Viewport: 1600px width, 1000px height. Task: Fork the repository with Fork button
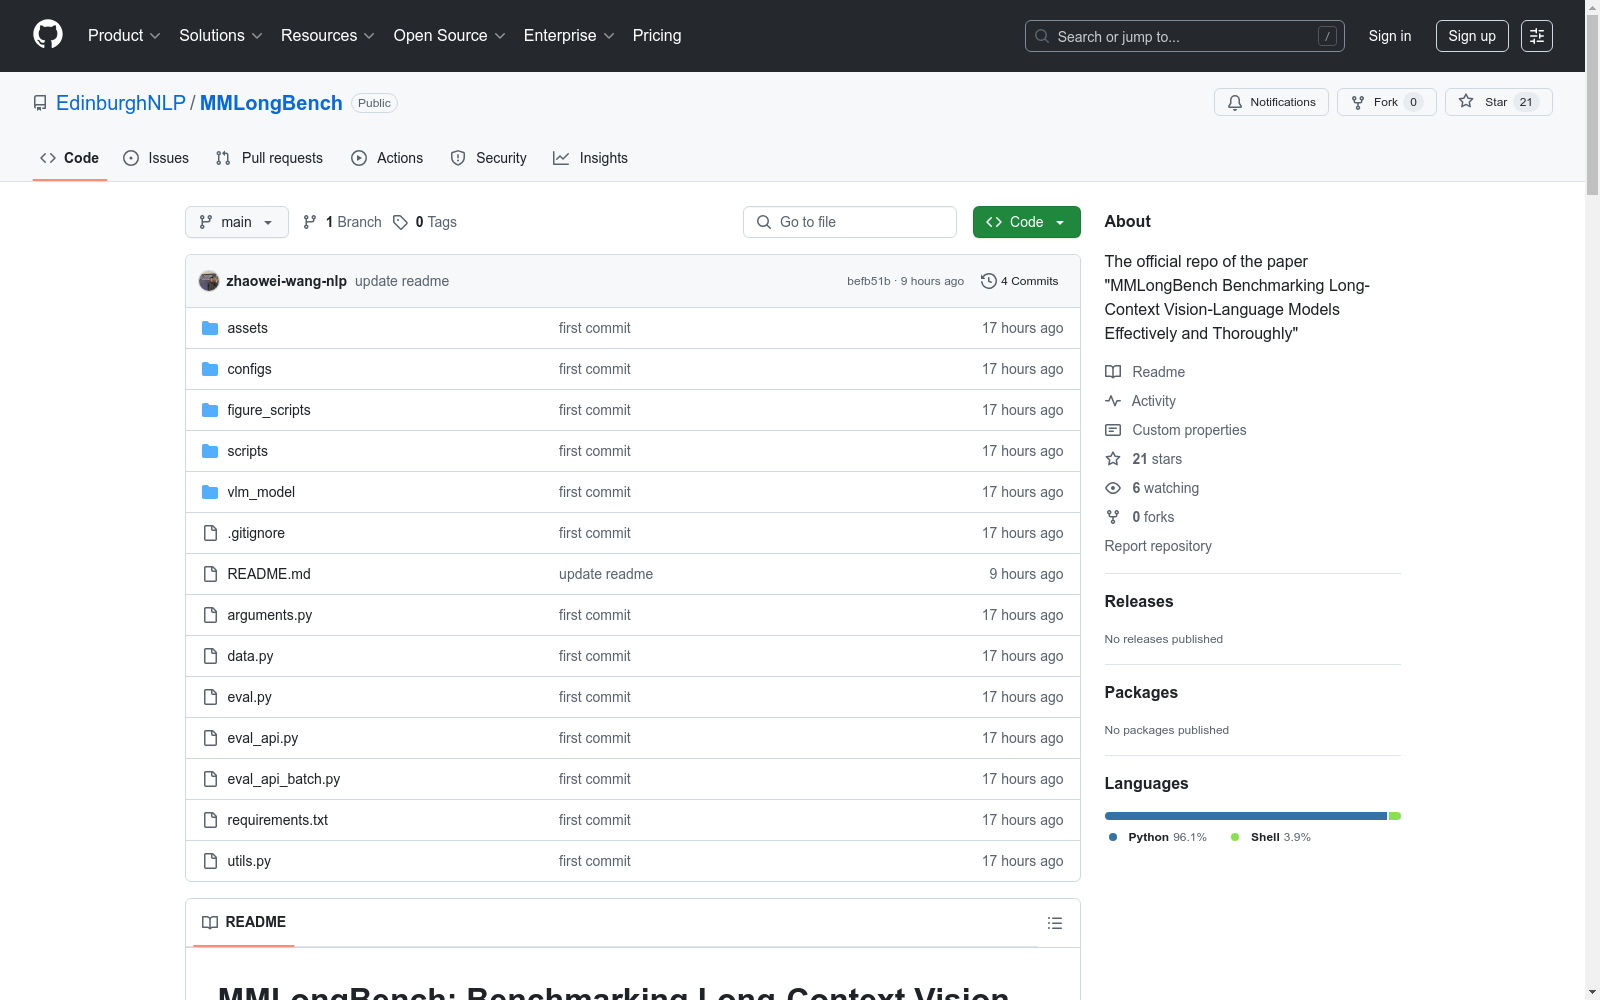(x=1386, y=102)
